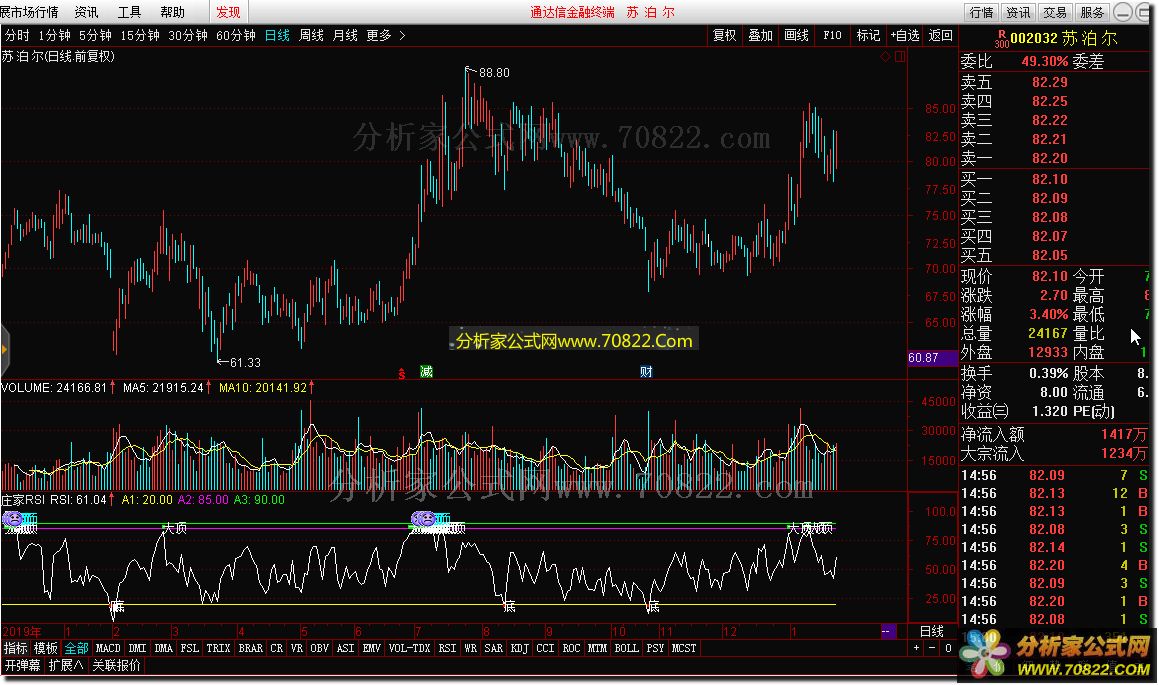1159x685 pixels.
Task: Select the VOL-TDX indicator
Action: (x=409, y=648)
